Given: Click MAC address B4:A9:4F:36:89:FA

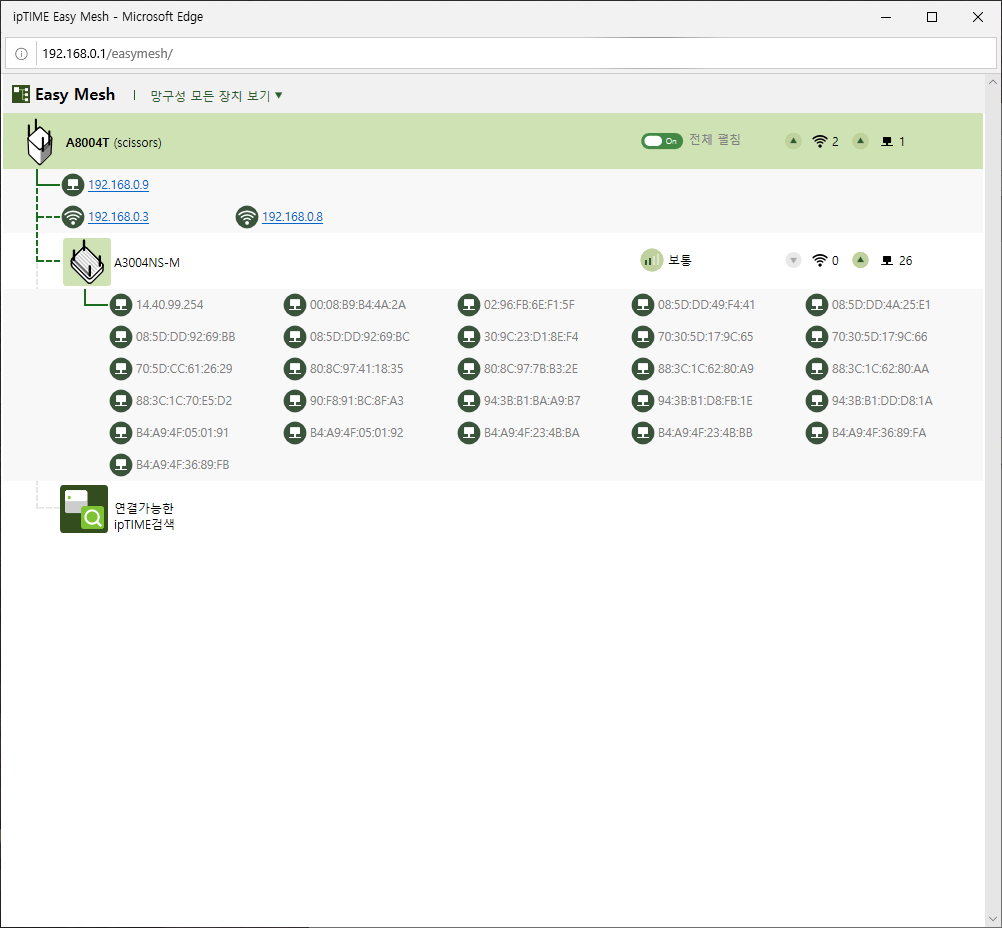Looking at the screenshot, I should (879, 433).
